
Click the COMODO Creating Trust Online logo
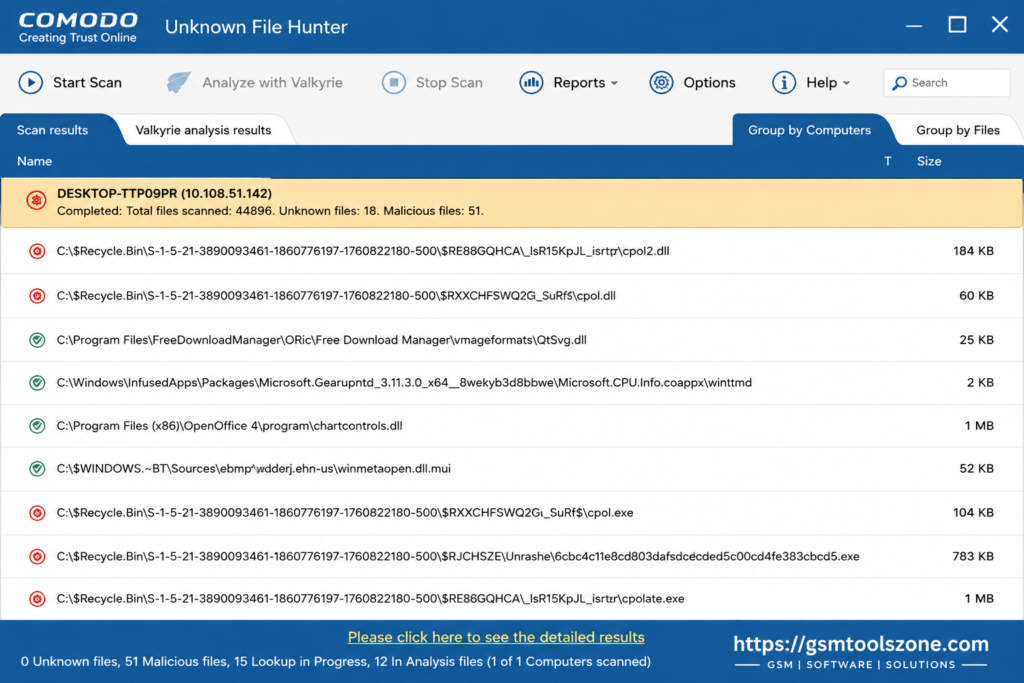78,27
